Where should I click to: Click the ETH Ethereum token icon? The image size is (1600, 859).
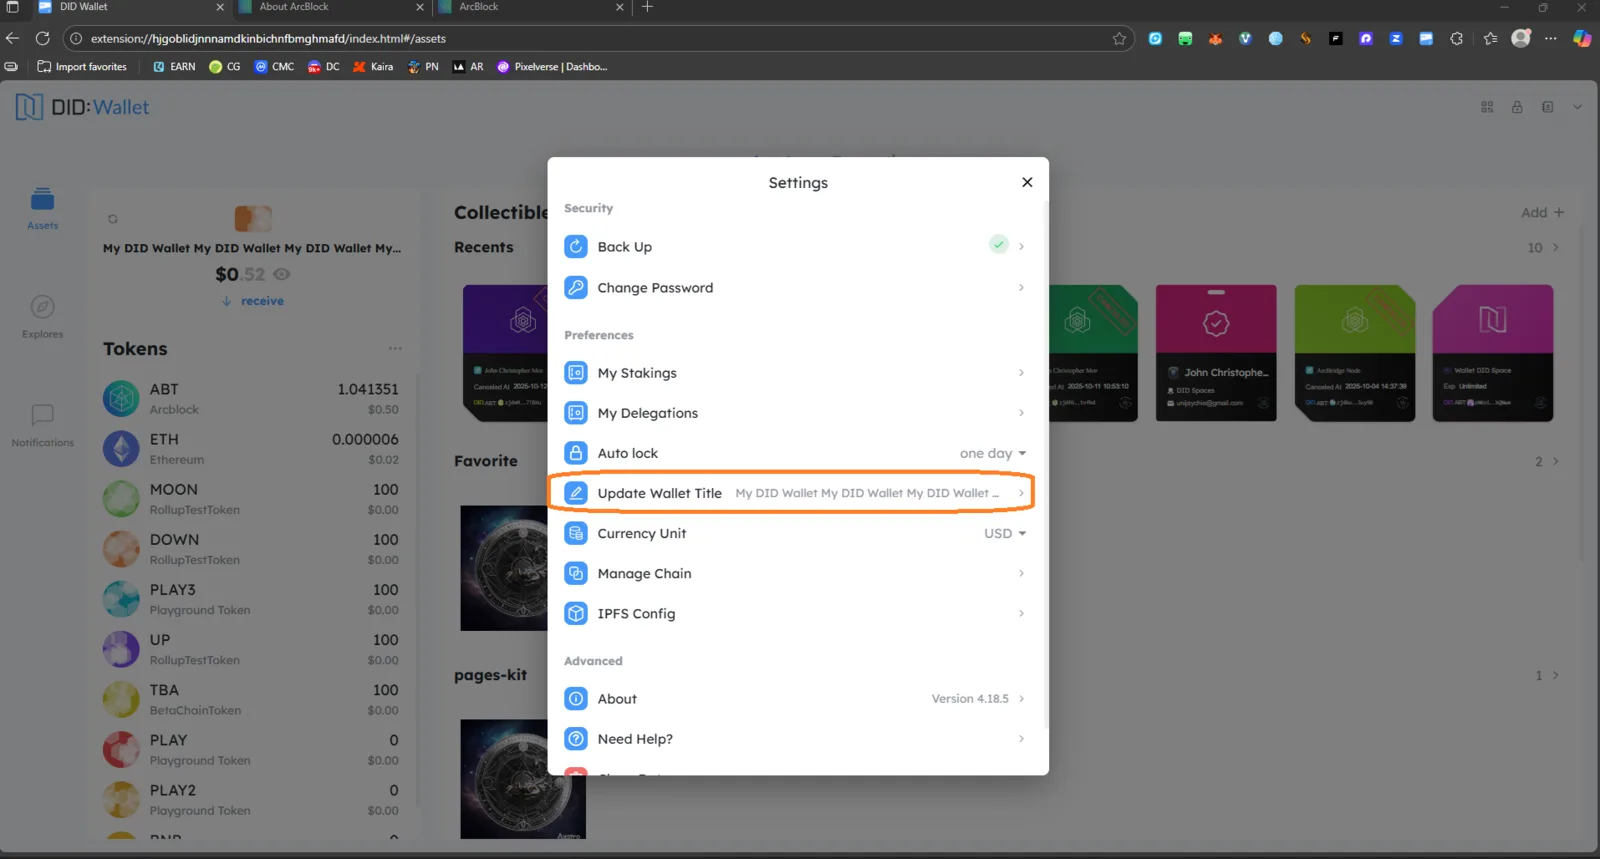(x=121, y=449)
